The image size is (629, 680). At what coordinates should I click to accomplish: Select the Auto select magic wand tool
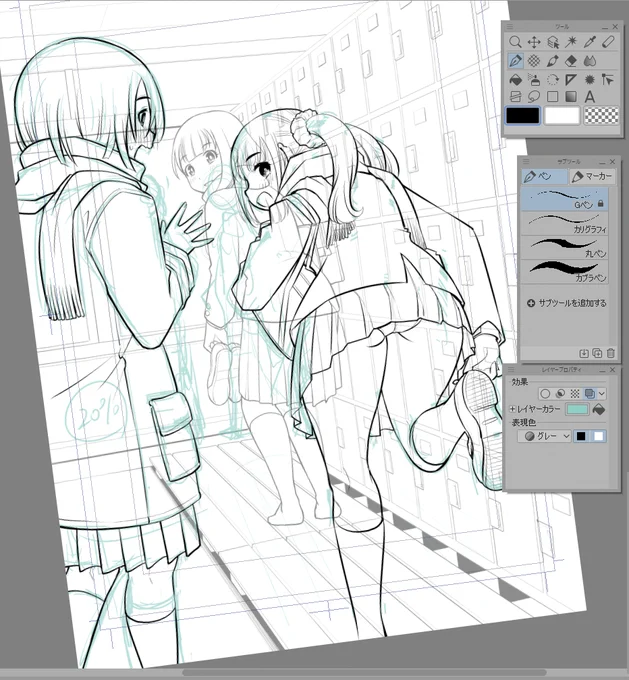(x=571, y=42)
